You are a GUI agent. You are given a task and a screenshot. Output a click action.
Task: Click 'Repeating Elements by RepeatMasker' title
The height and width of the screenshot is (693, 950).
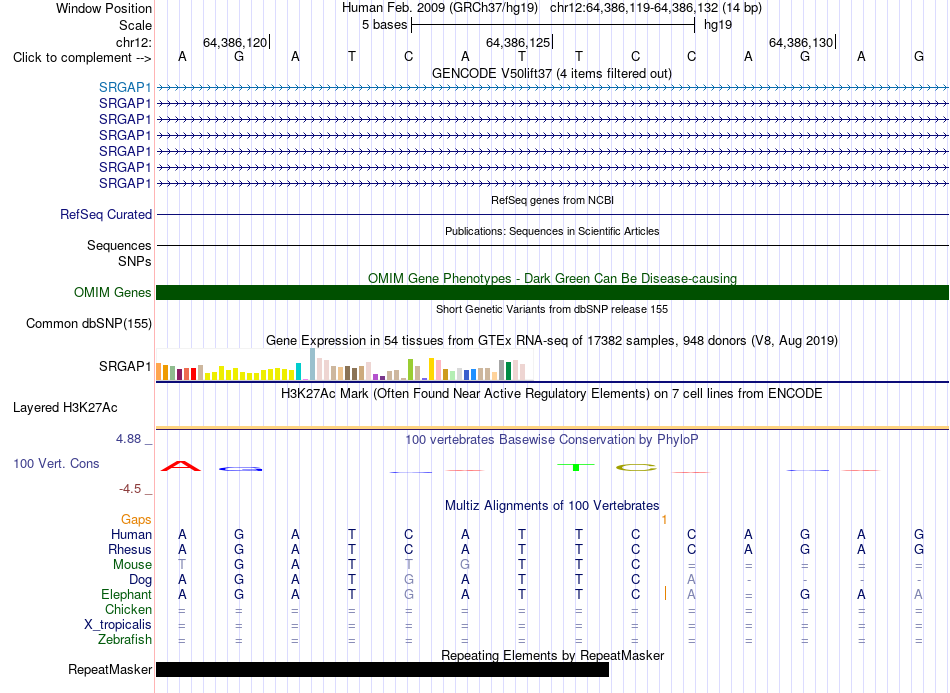click(552, 655)
